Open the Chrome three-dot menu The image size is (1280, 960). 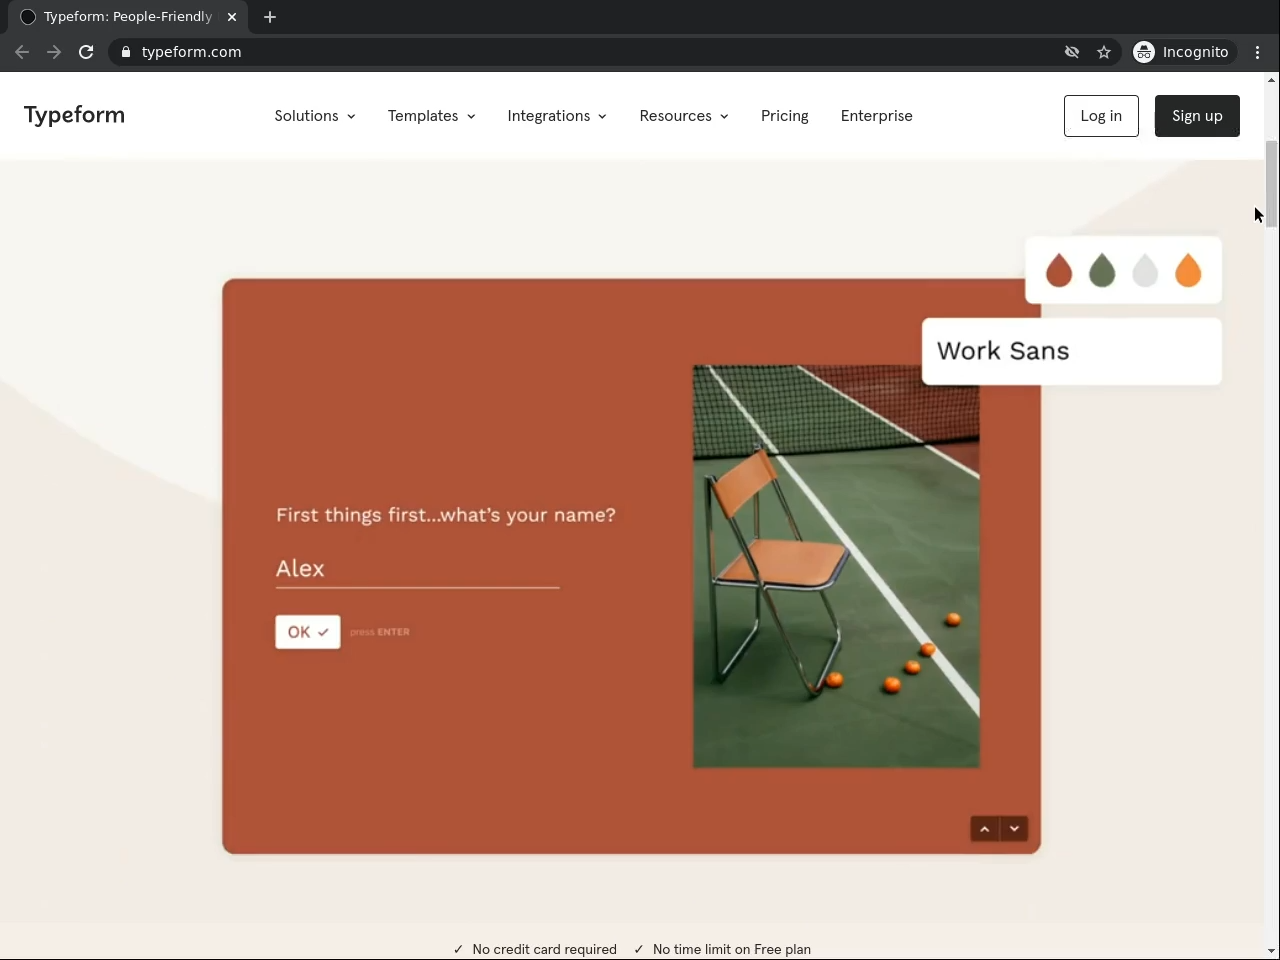pyautogui.click(x=1258, y=52)
